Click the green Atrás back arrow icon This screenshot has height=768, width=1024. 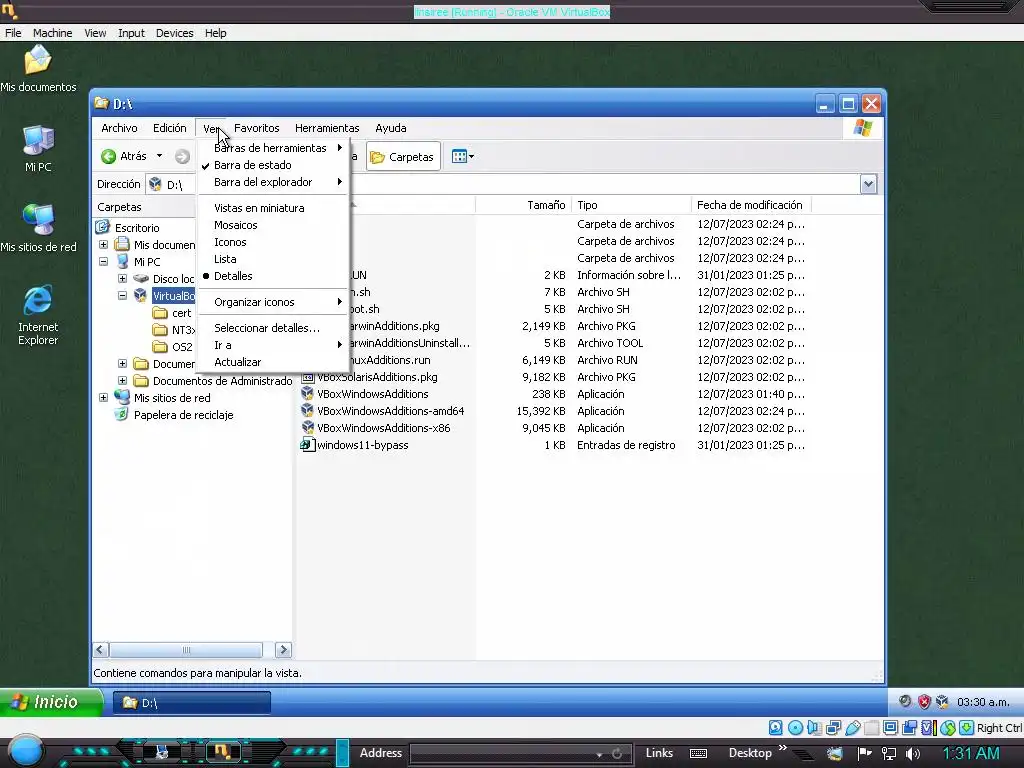[x=108, y=157]
